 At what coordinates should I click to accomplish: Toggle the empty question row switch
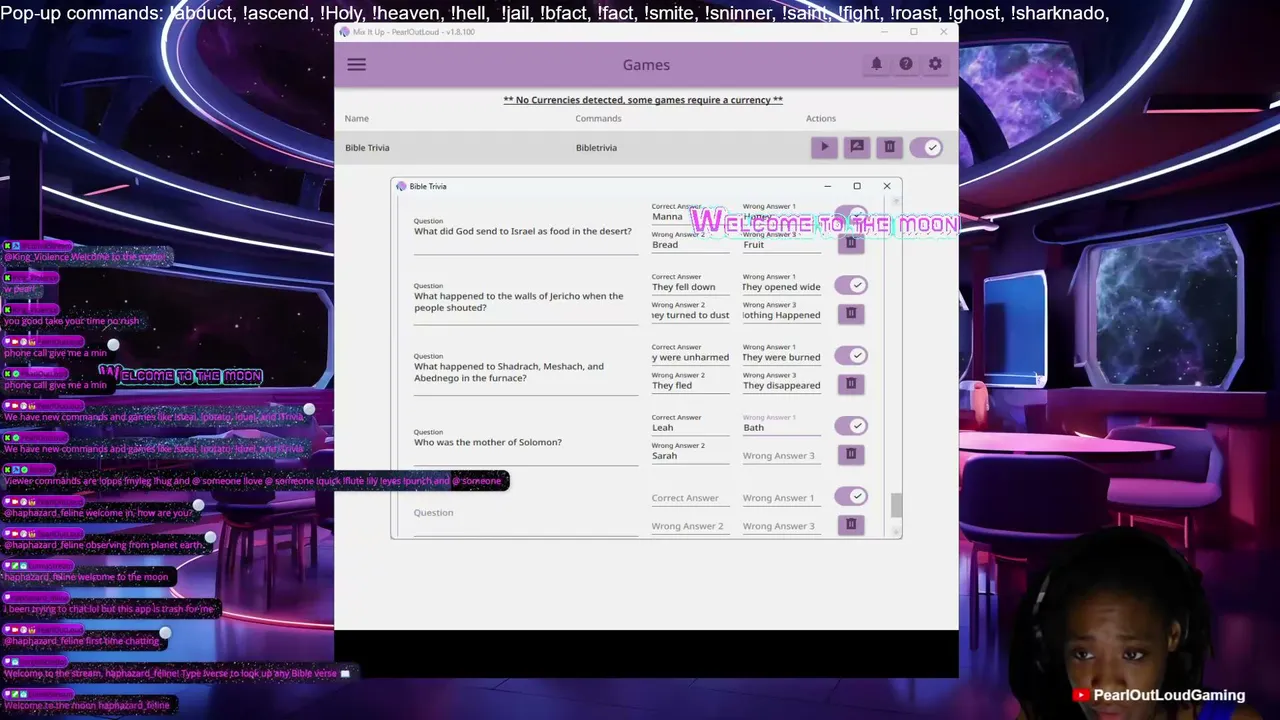point(851,496)
